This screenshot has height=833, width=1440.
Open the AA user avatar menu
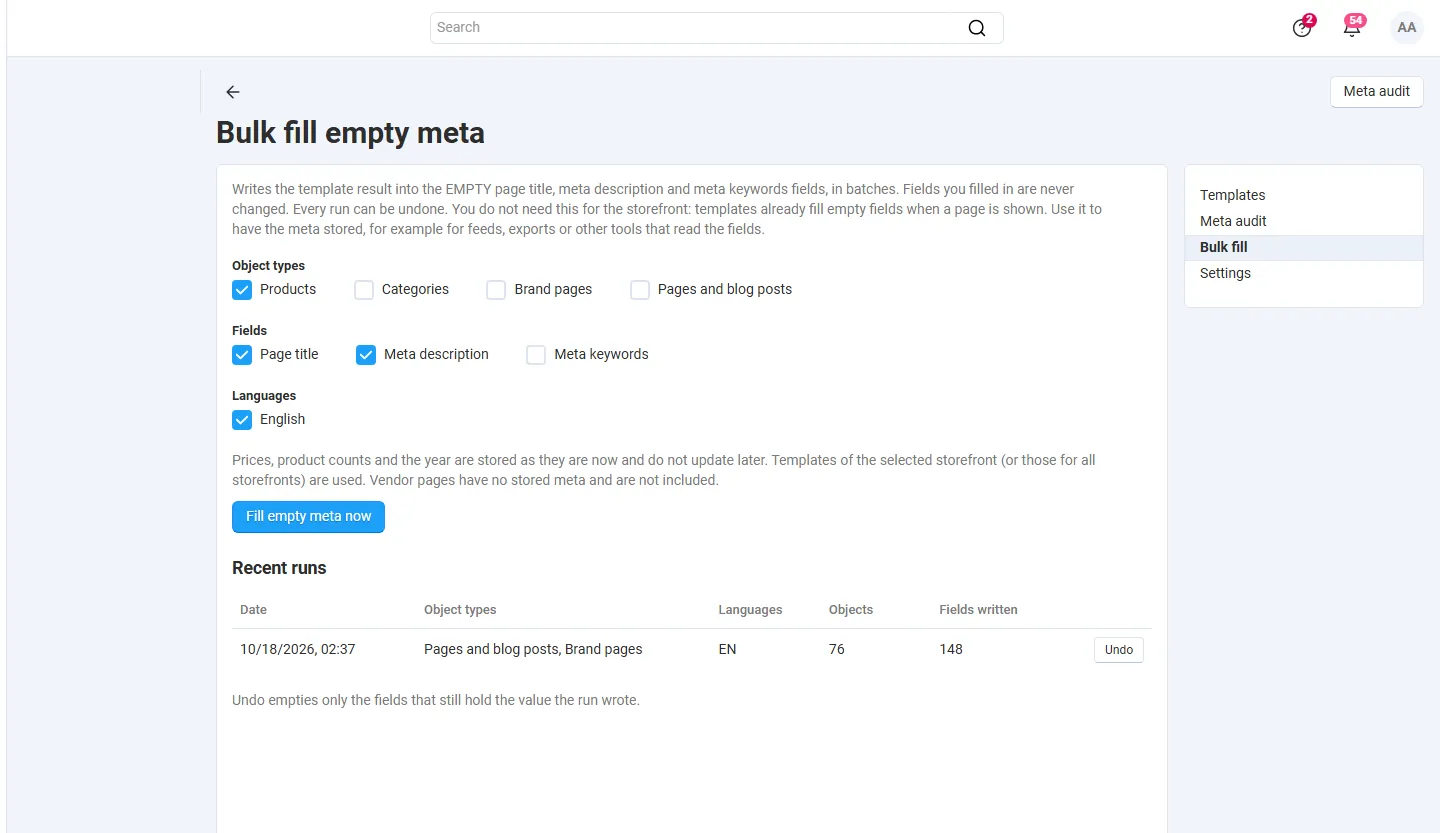[1407, 28]
